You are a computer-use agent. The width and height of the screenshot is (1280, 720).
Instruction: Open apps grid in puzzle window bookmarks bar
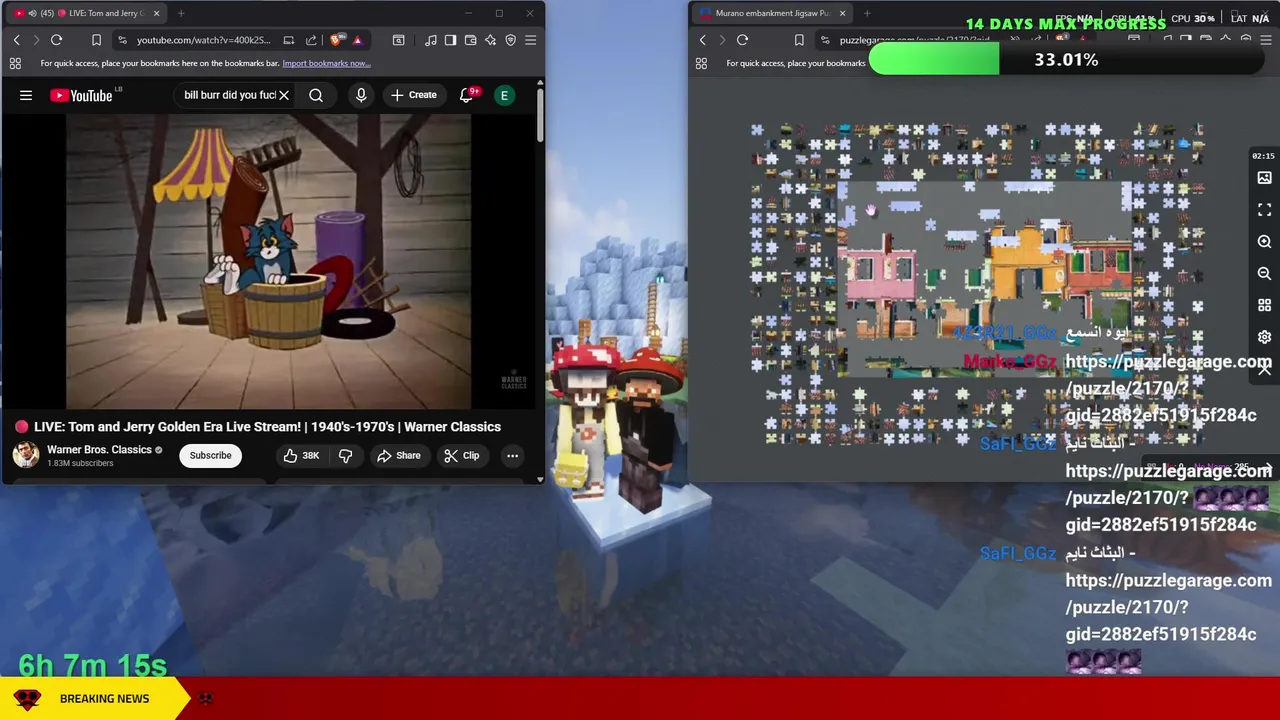tap(701, 63)
